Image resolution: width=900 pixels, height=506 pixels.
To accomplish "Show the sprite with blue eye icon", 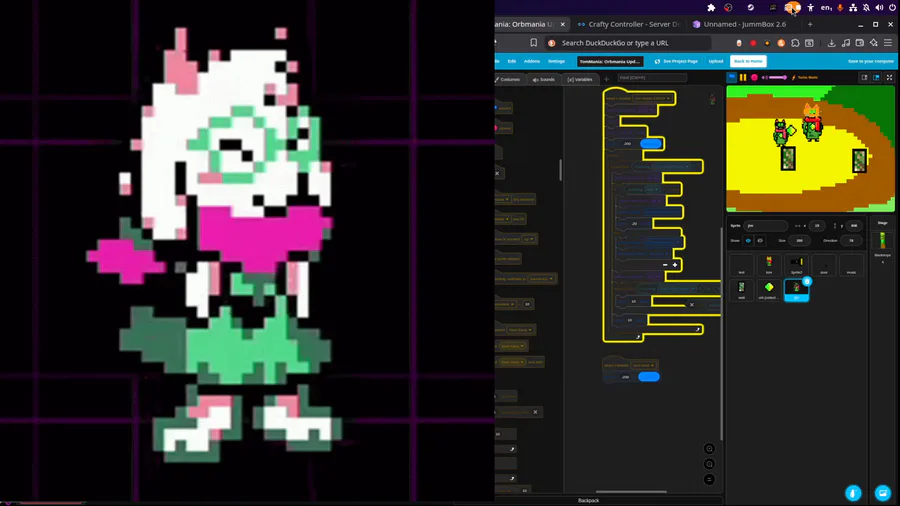I will [748, 240].
